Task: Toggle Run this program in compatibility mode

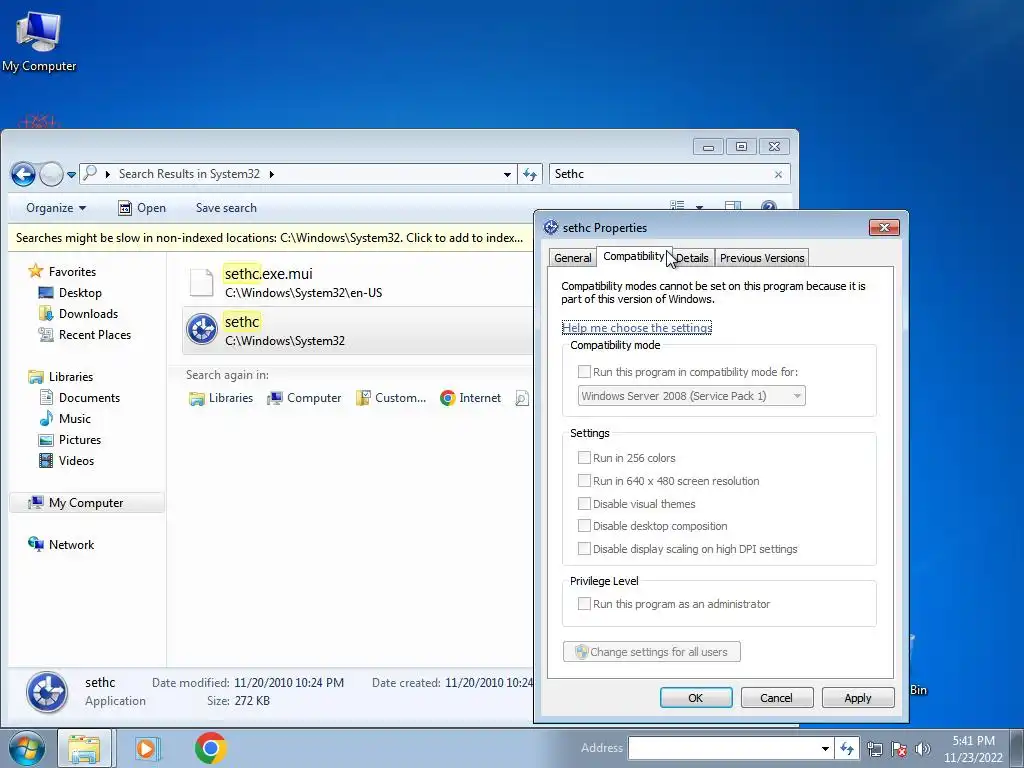Action: click(x=584, y=372)
